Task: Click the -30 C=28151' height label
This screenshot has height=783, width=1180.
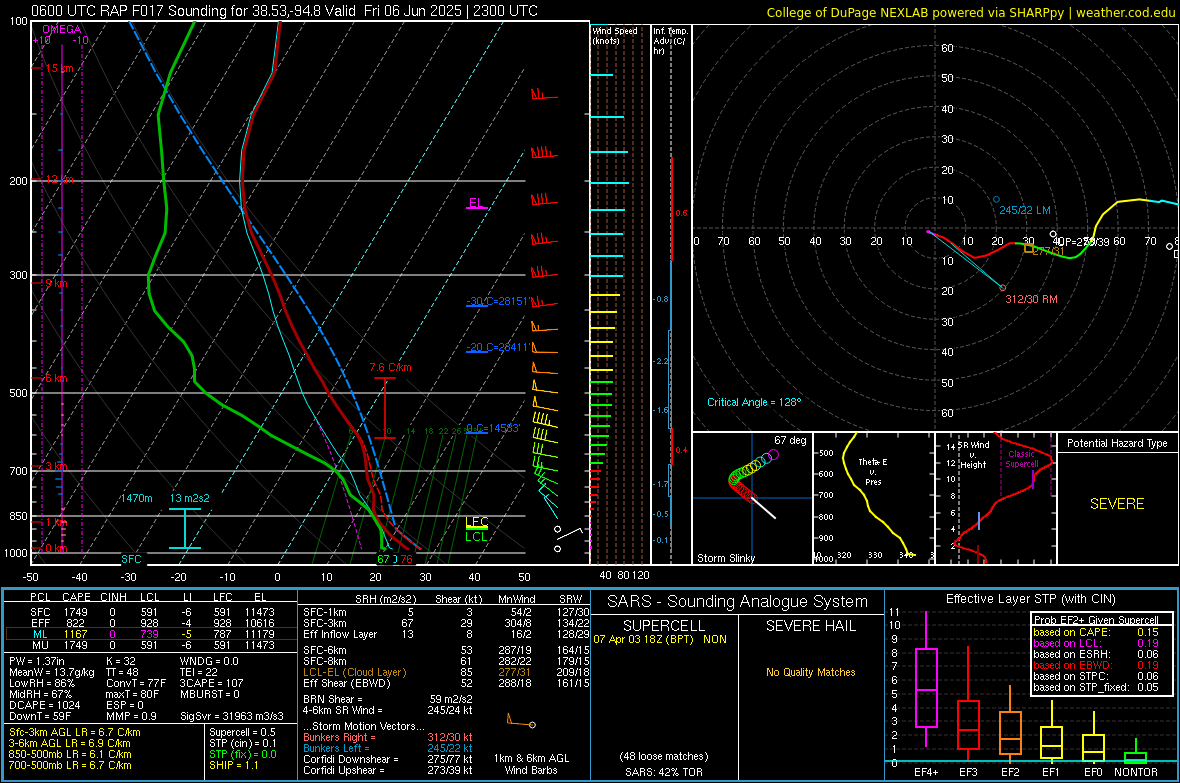Action: point(498,301)
